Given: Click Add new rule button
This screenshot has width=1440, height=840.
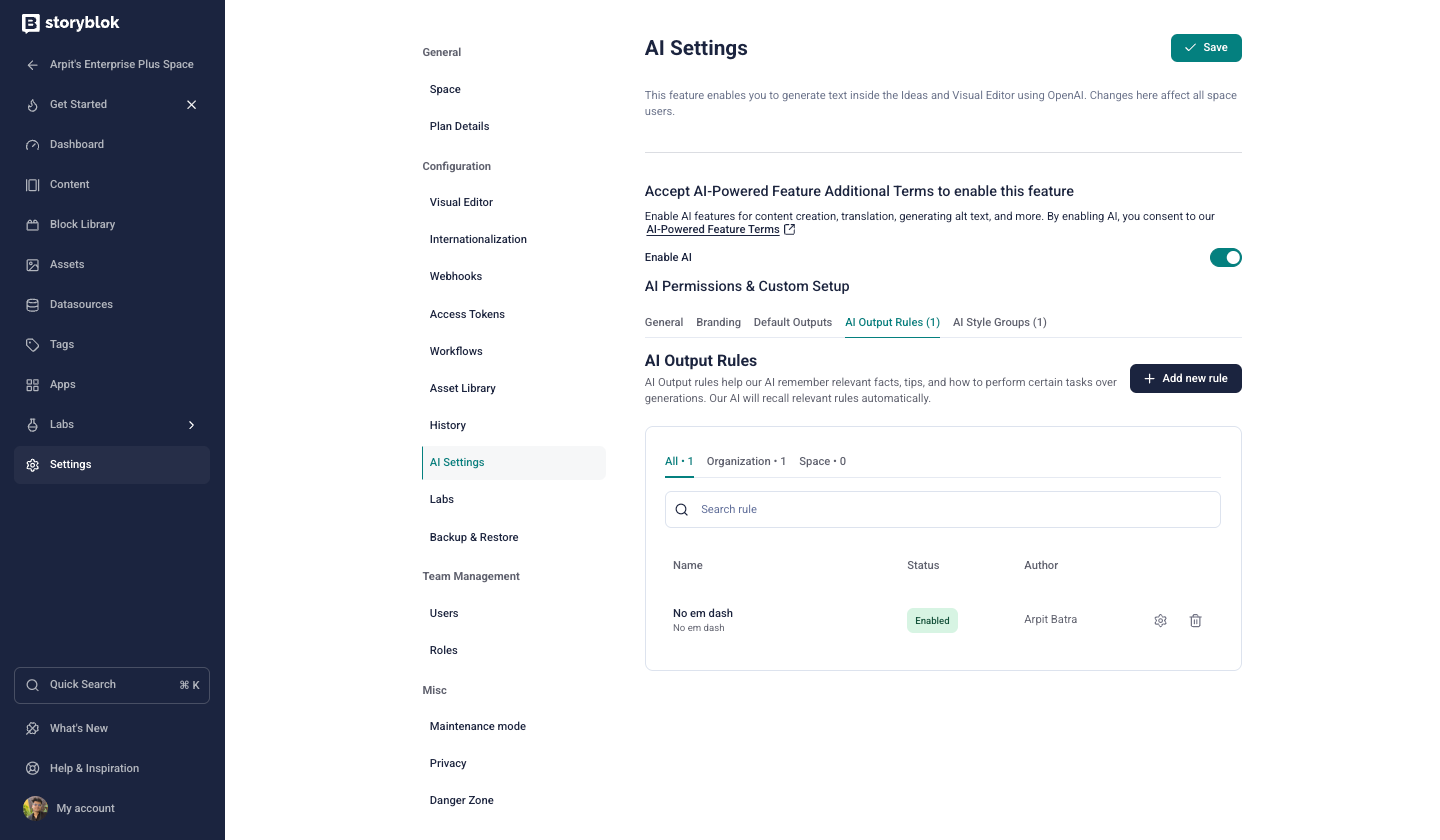Looking at the screenshot, I should click(1186, 378).
